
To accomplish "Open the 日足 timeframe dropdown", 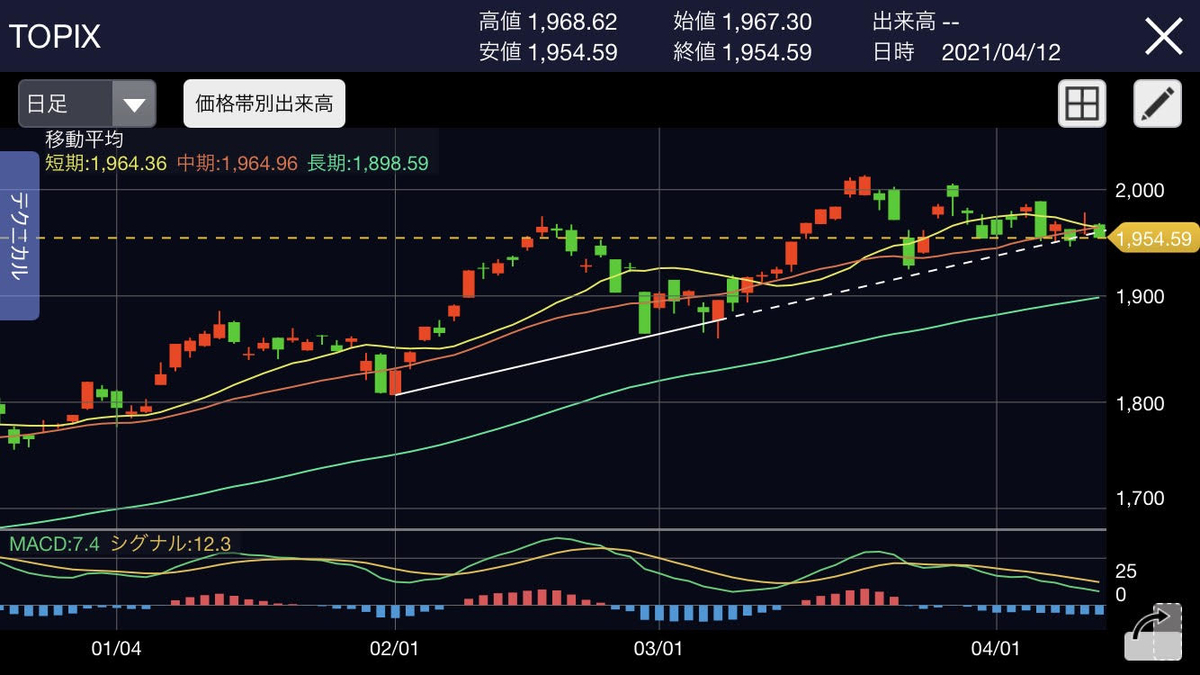I will pyautogui.click(x=87, y=104).
